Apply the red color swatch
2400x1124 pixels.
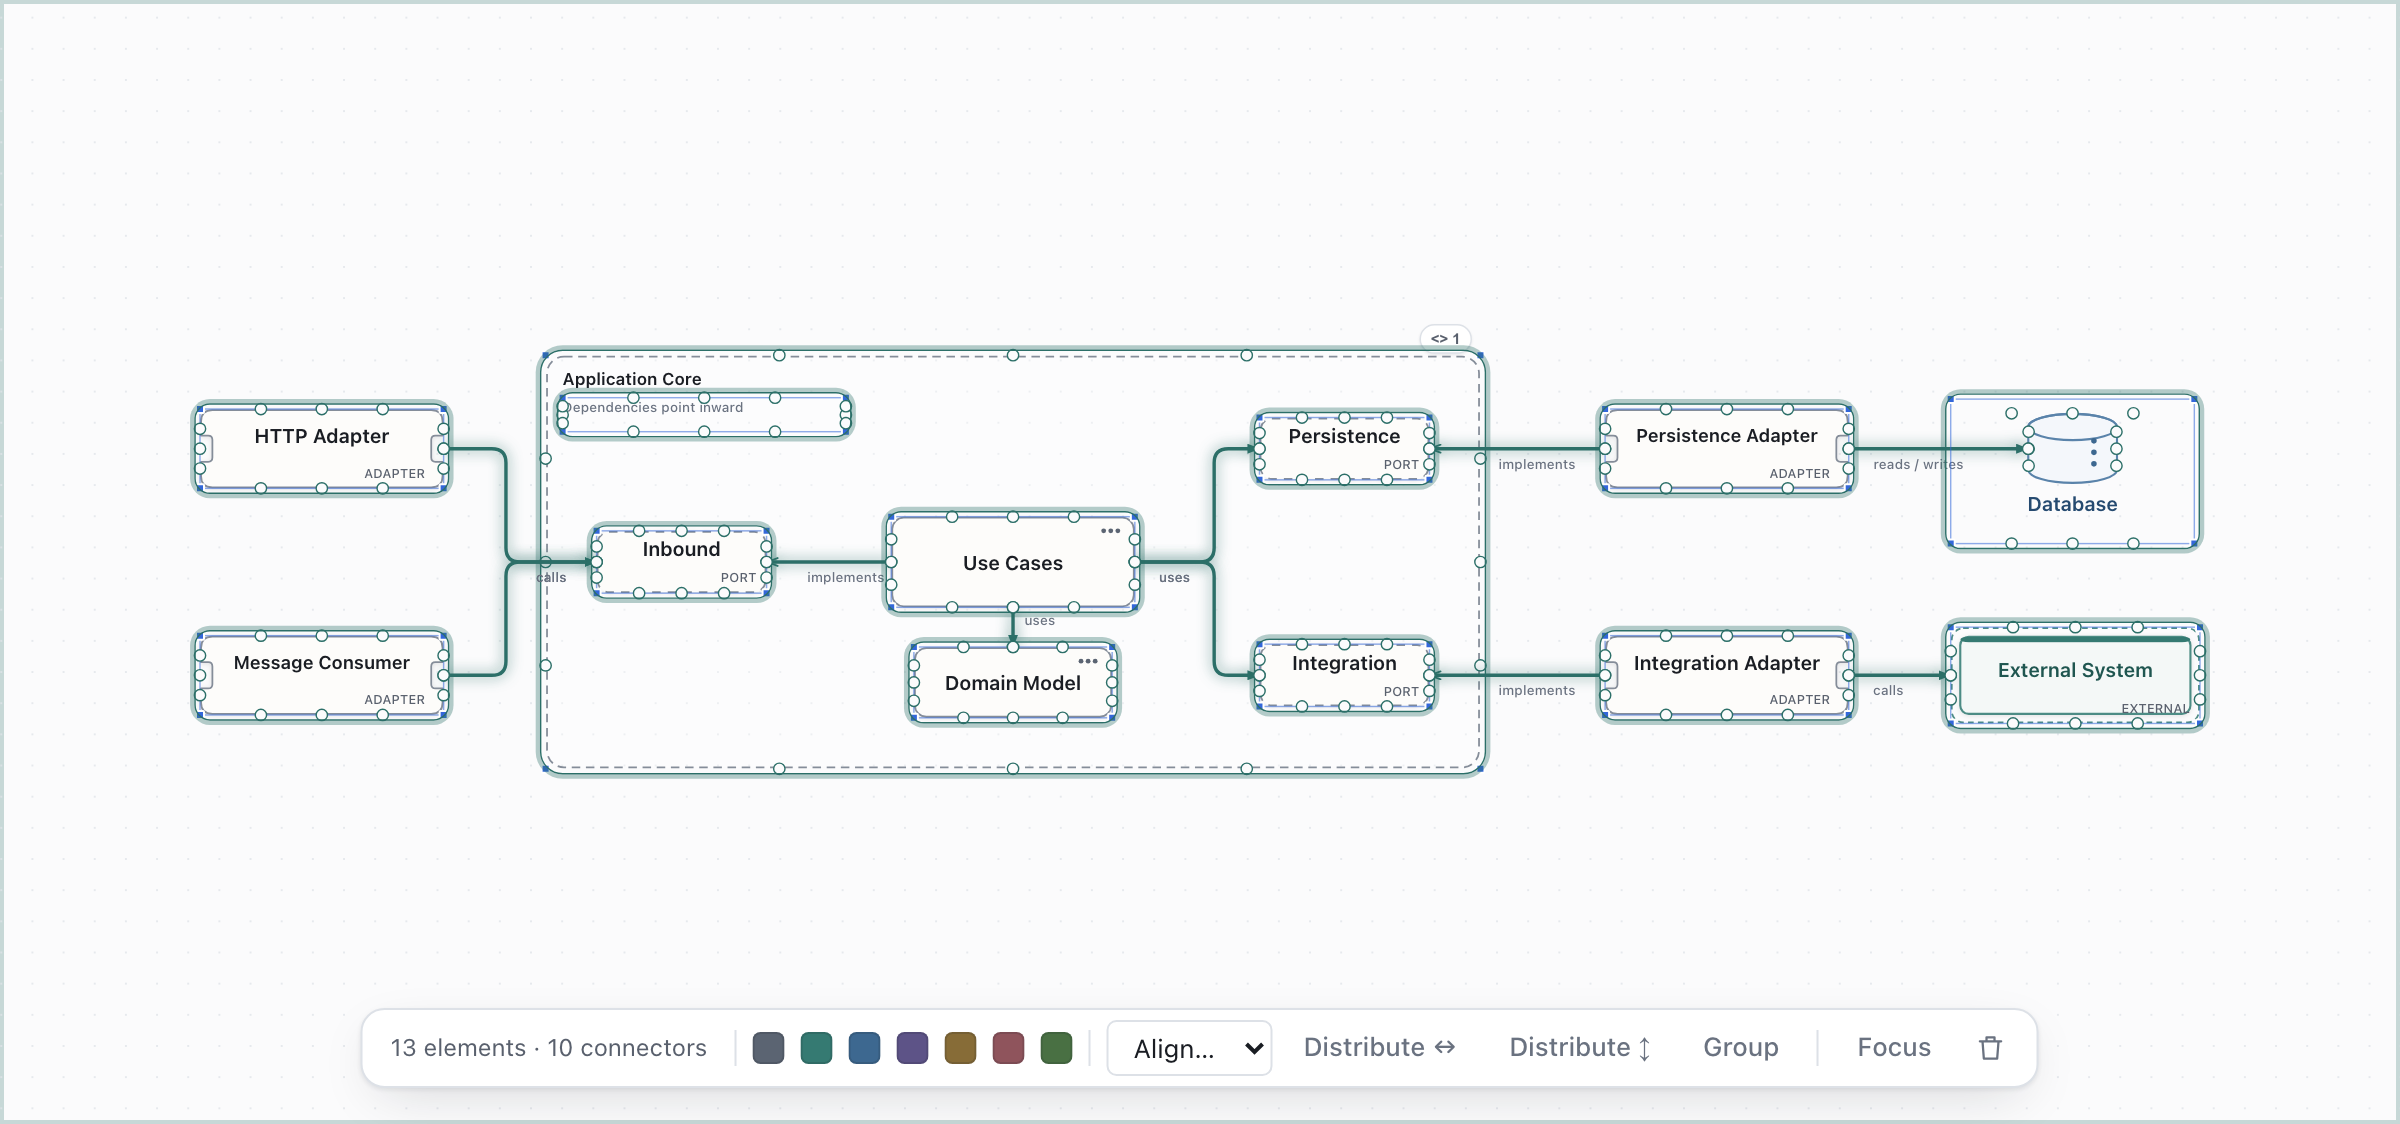click(1008, 1048)
